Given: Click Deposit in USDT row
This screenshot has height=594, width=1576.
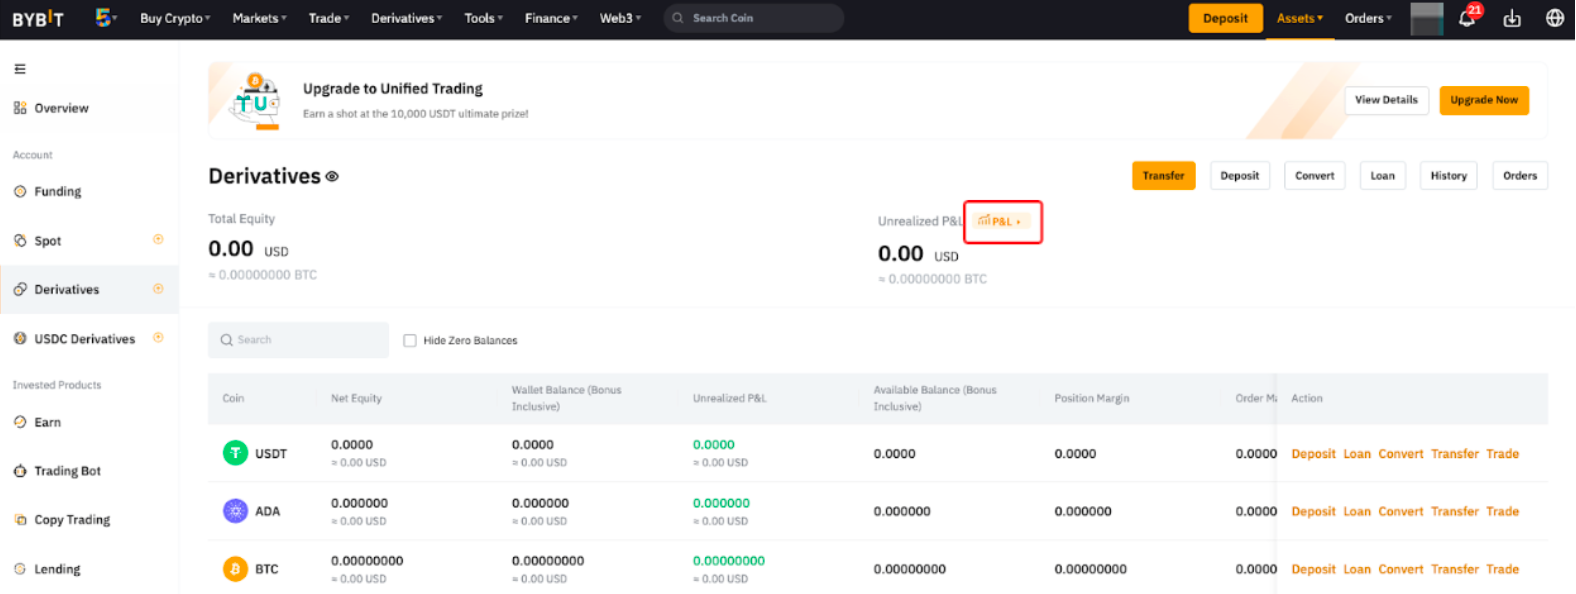Looking at the screenshot, I should pyautogui.click(x=1313, y=454).
